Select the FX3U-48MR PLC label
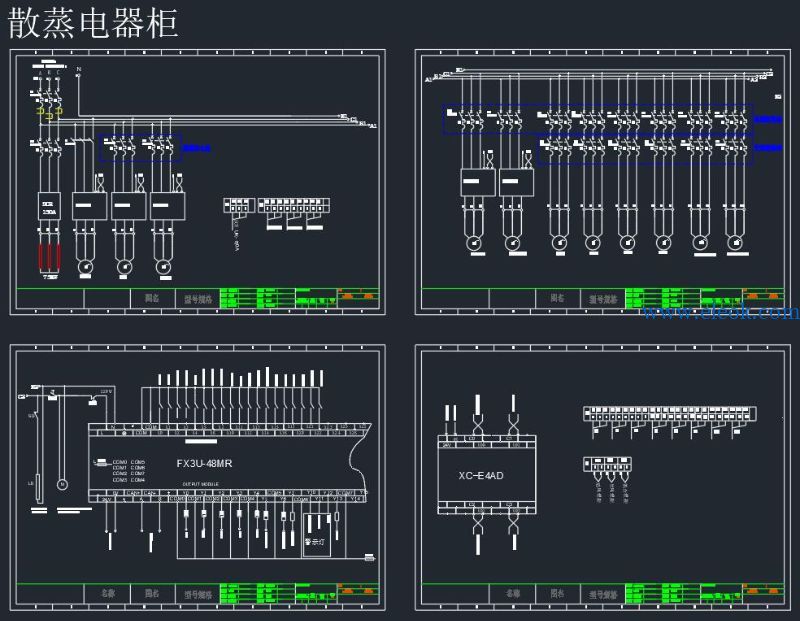Screen dimensions: 800x621 (204, 463)
